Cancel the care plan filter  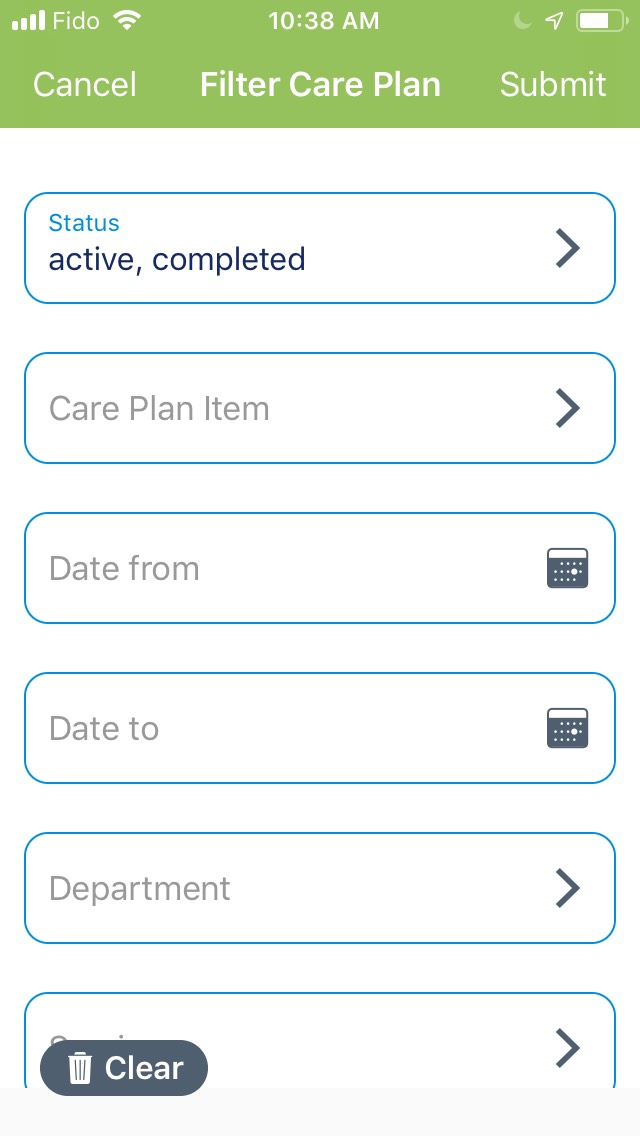point(84,85)
